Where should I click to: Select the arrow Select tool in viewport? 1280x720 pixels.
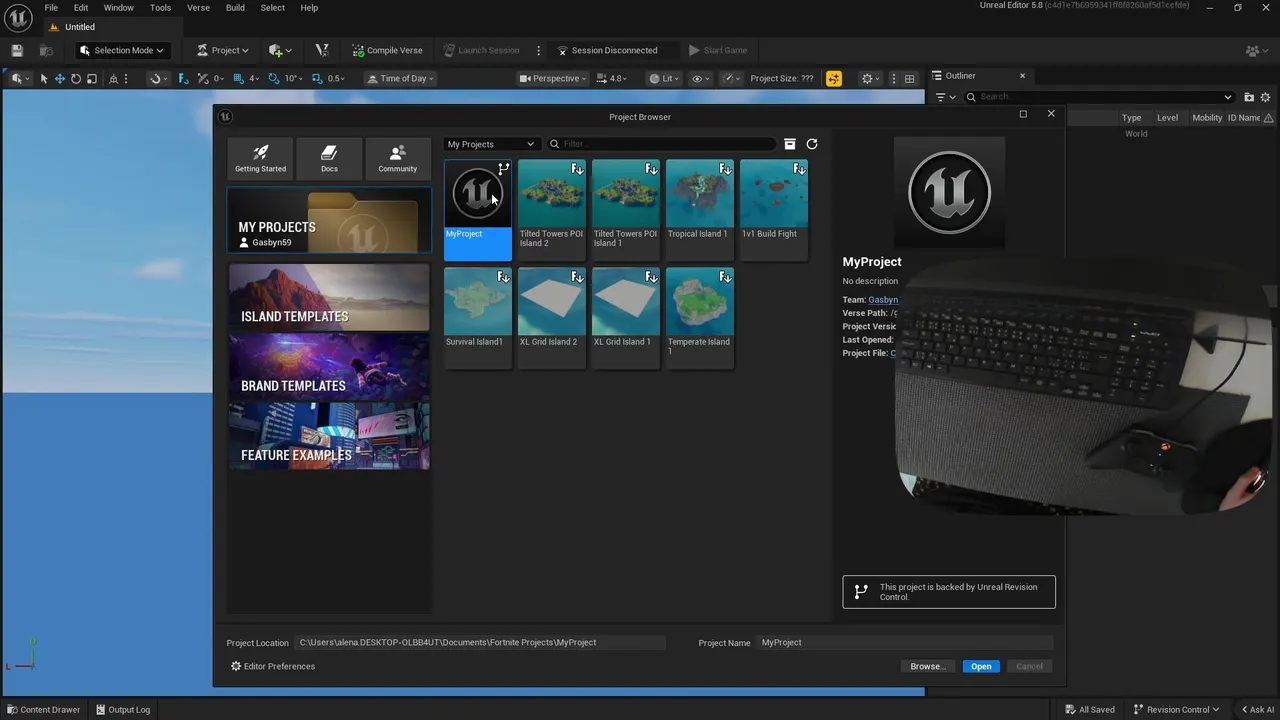click(44, 78)
